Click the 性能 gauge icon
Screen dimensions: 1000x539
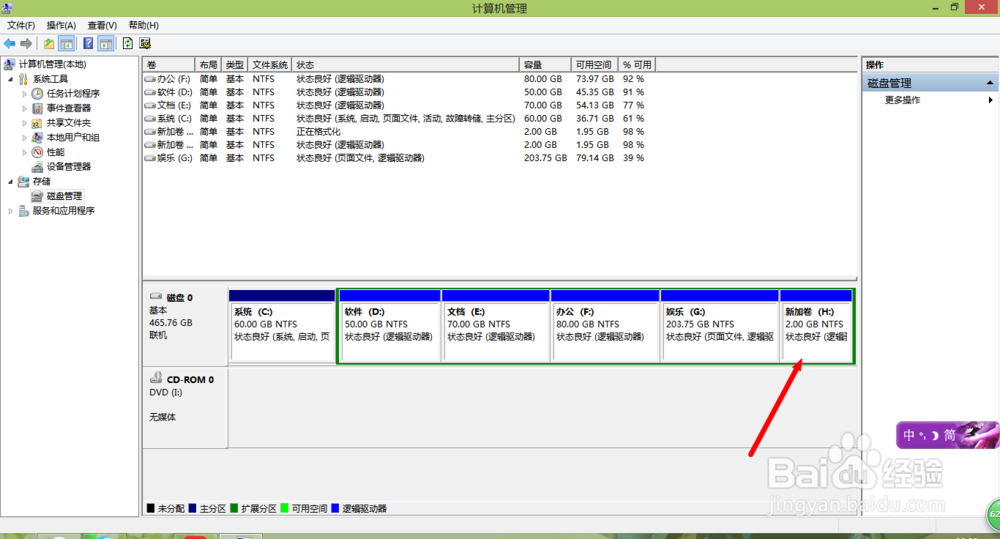point(37,152)
